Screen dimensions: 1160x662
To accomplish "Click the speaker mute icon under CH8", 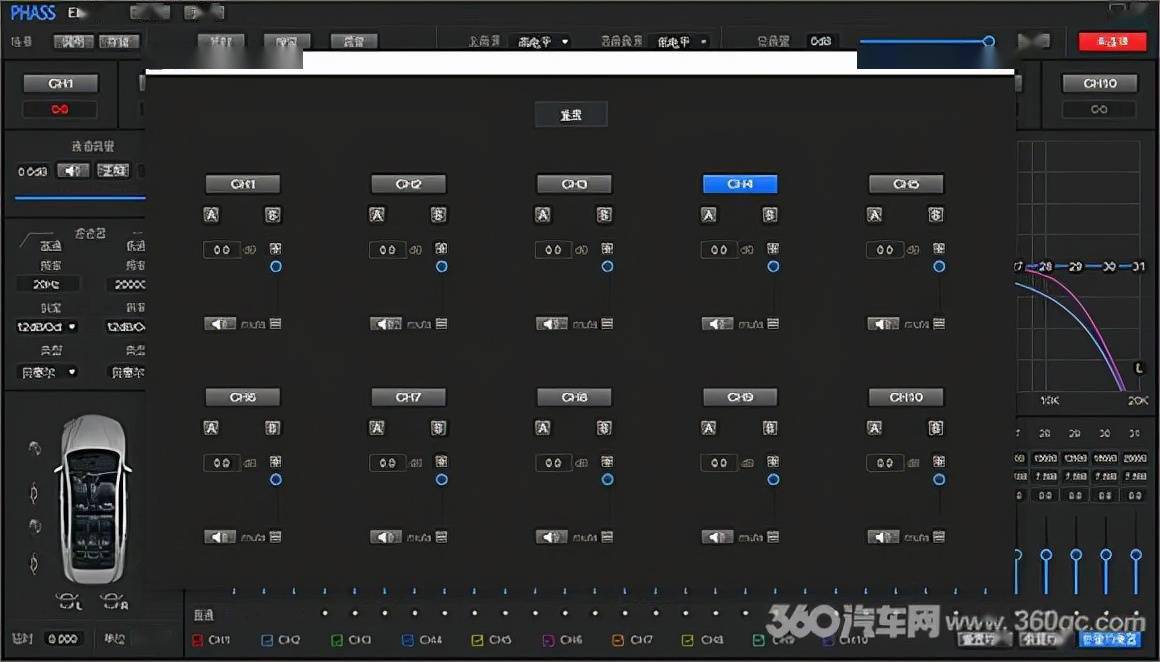I will 551,536.
